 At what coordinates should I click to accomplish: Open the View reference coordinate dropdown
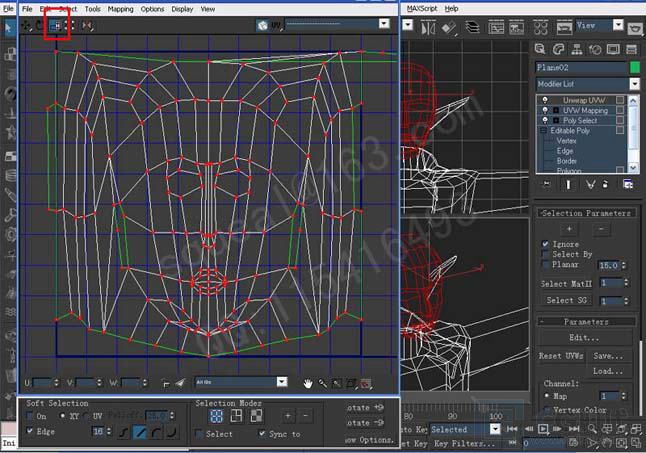(618, 25)
